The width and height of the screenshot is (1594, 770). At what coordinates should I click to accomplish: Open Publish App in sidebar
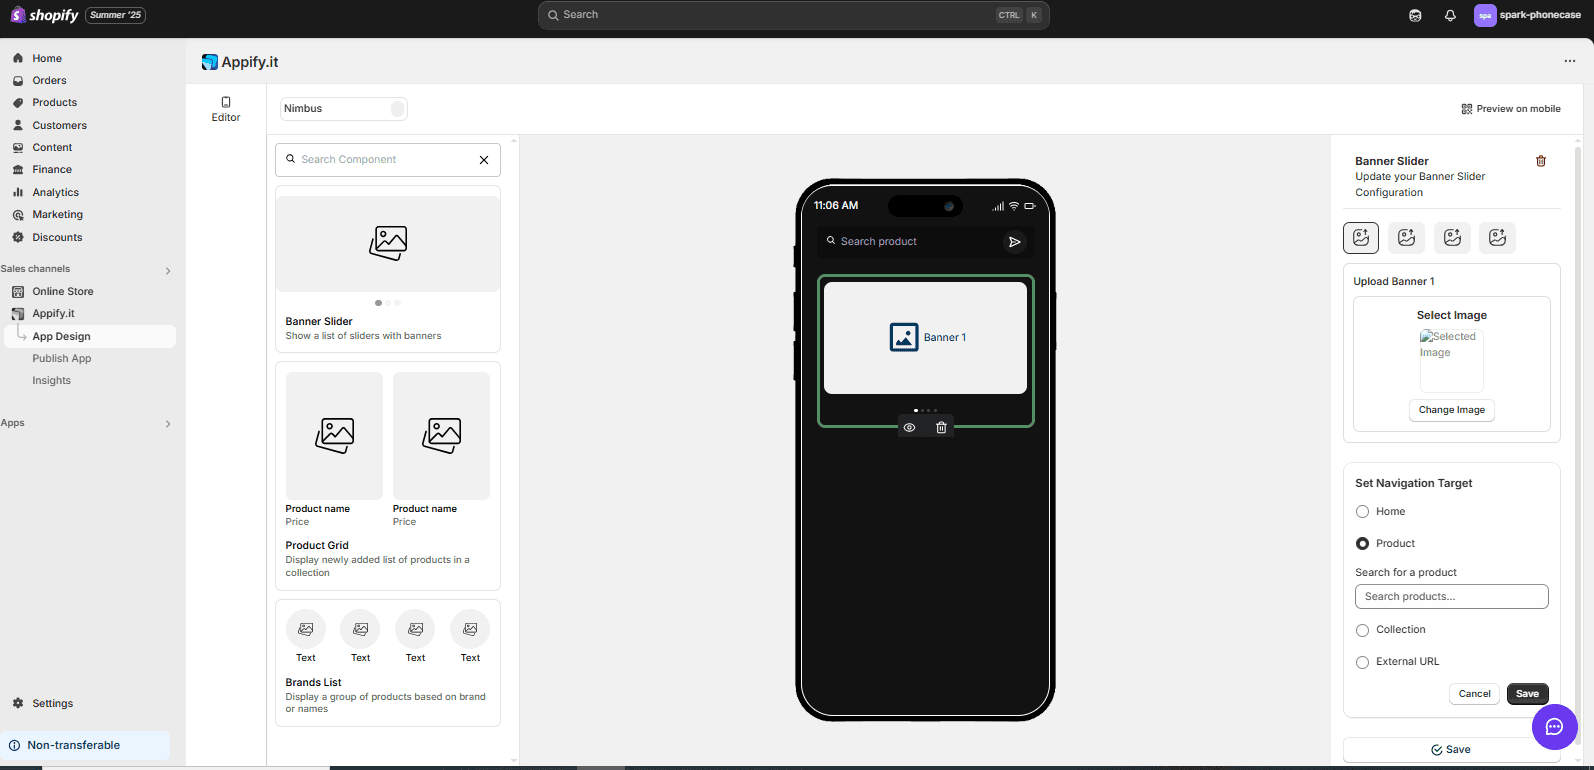coord(62,359)
